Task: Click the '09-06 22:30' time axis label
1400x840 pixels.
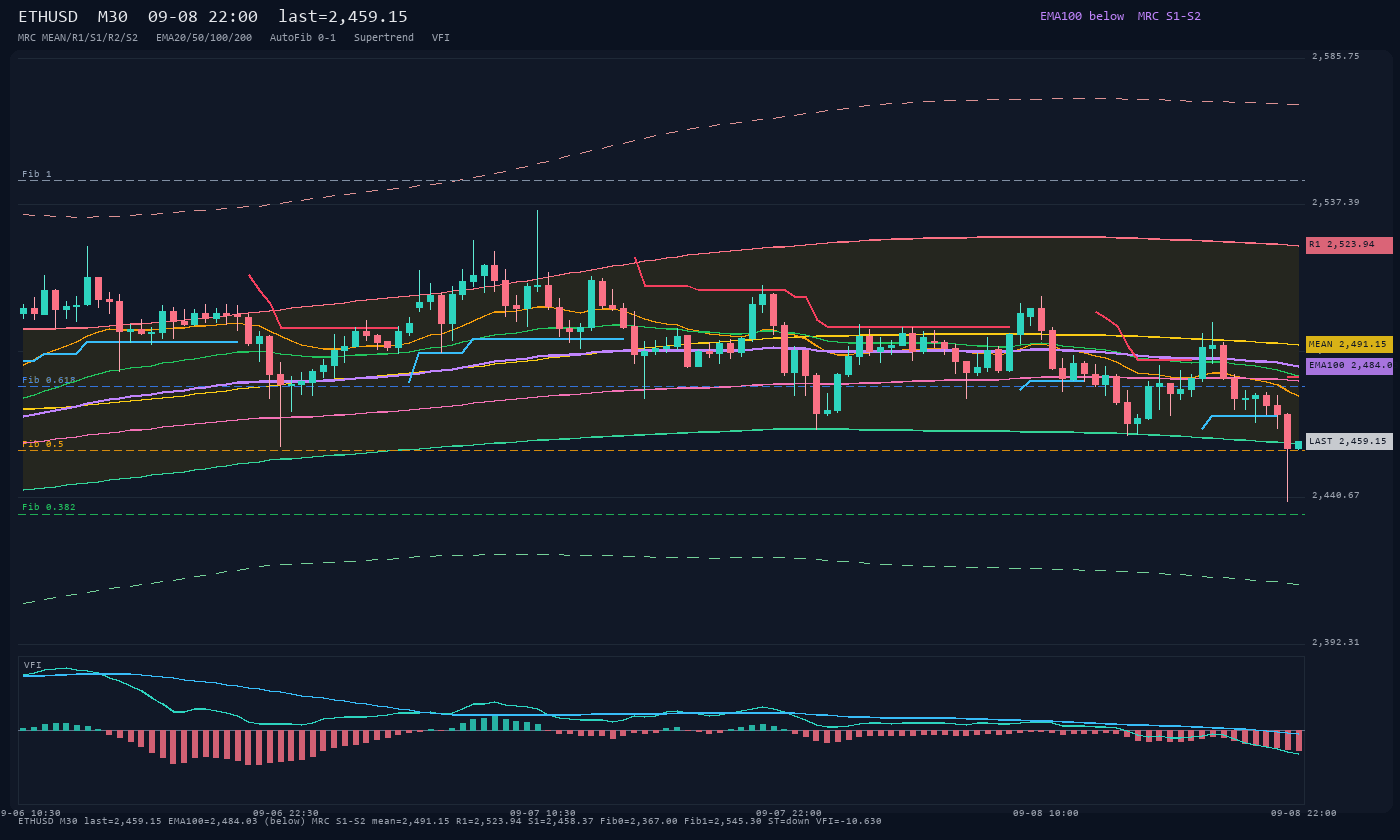Action: coord(286,813)
